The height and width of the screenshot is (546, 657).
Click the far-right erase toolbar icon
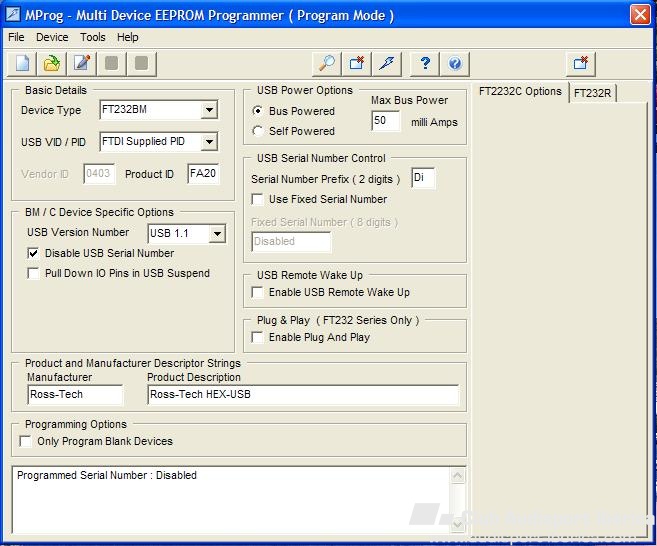[x=581, y=64]
